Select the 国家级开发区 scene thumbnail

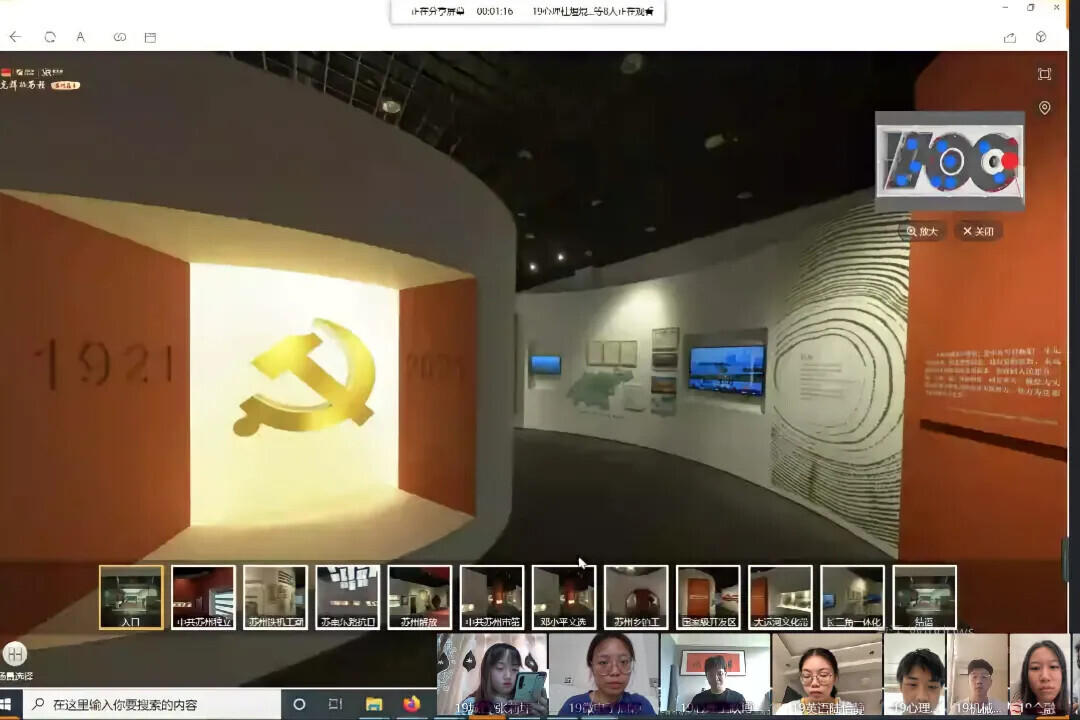point(708,597)
